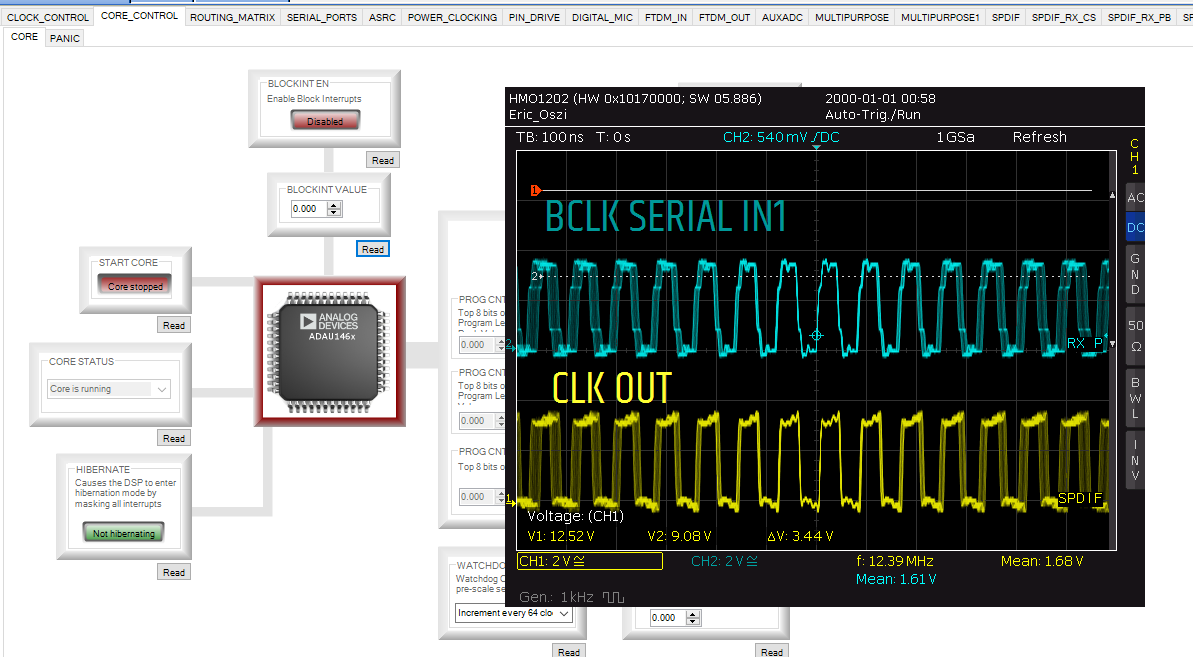
Task: Click the 'f: 12.39 MHz' frequency readout
Action: pyautogui.click(x=895, y=561)
